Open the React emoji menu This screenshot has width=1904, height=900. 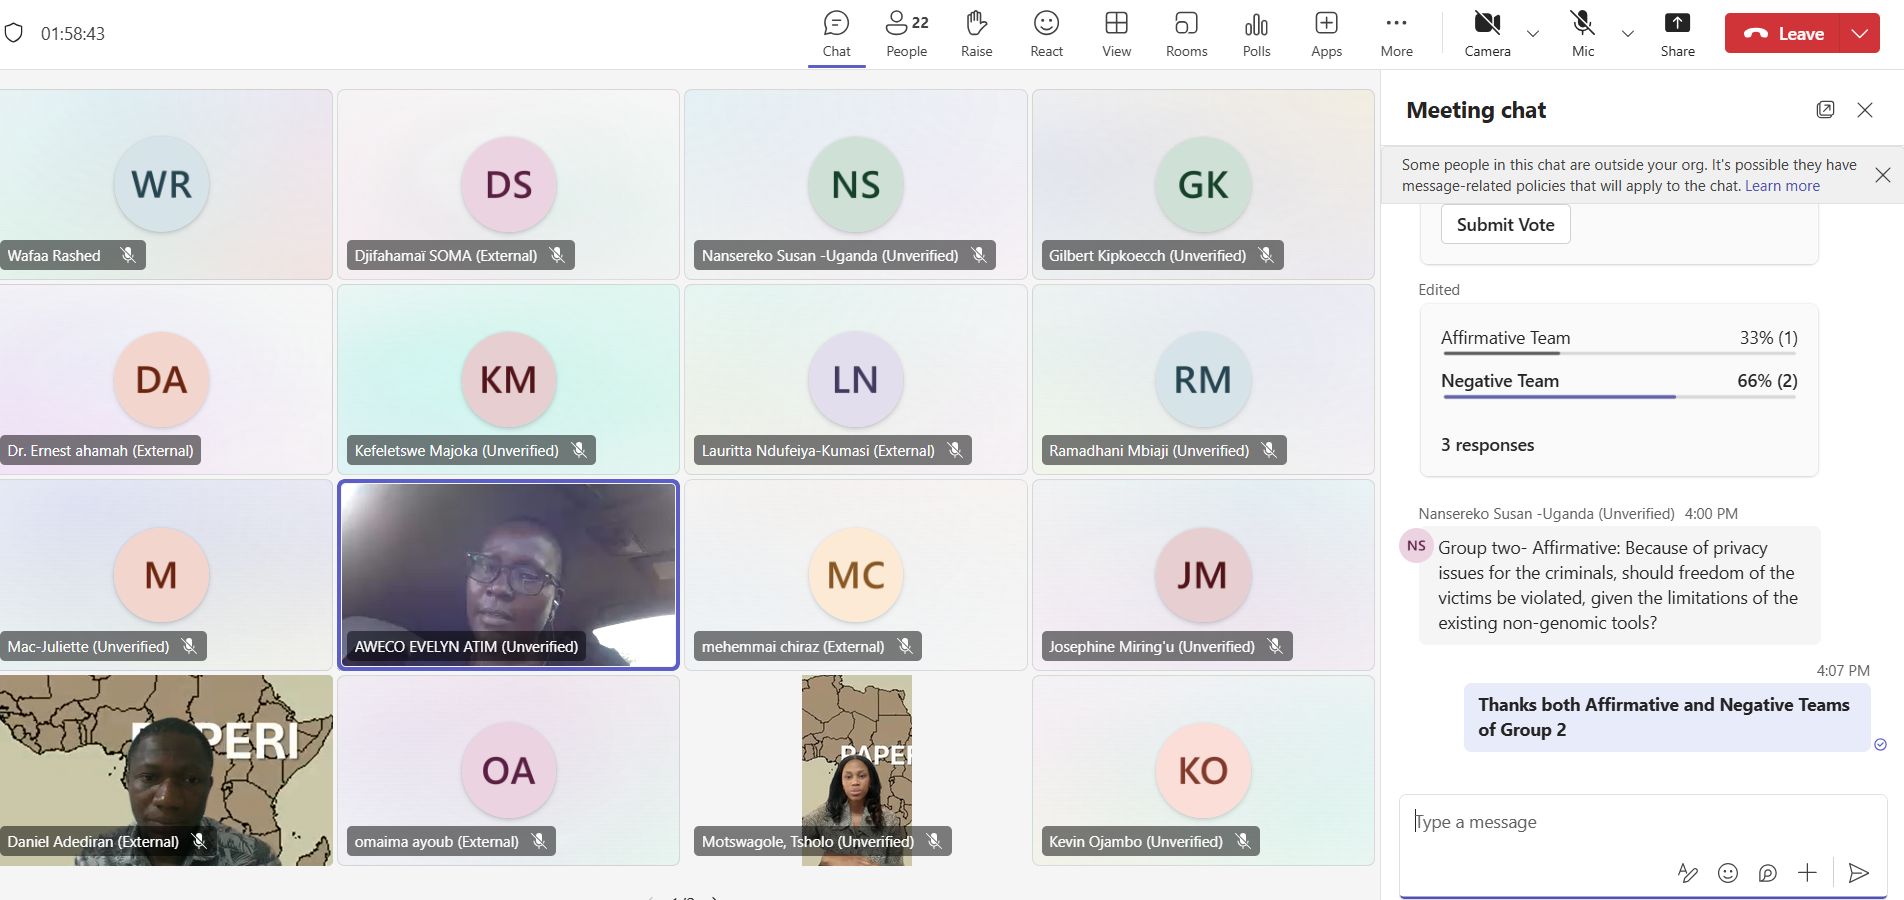click(x=1046, y=34)
